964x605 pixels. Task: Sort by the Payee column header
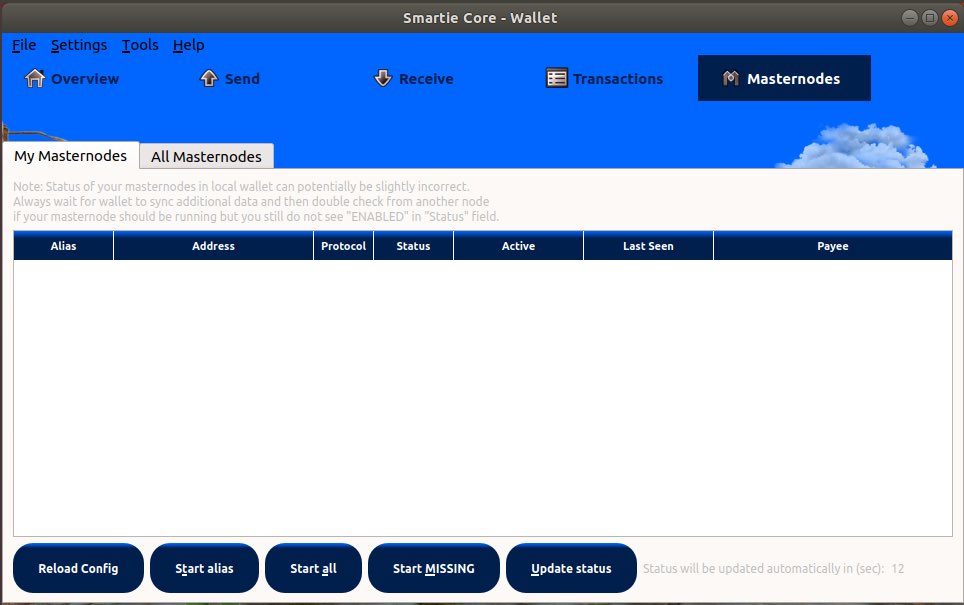[x=832, y=246]
